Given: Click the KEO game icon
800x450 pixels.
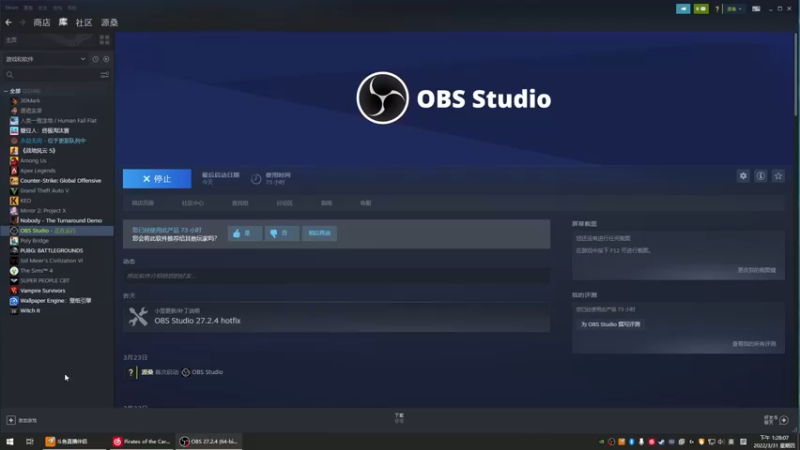Looking at the screenshot, I should 14,201.
